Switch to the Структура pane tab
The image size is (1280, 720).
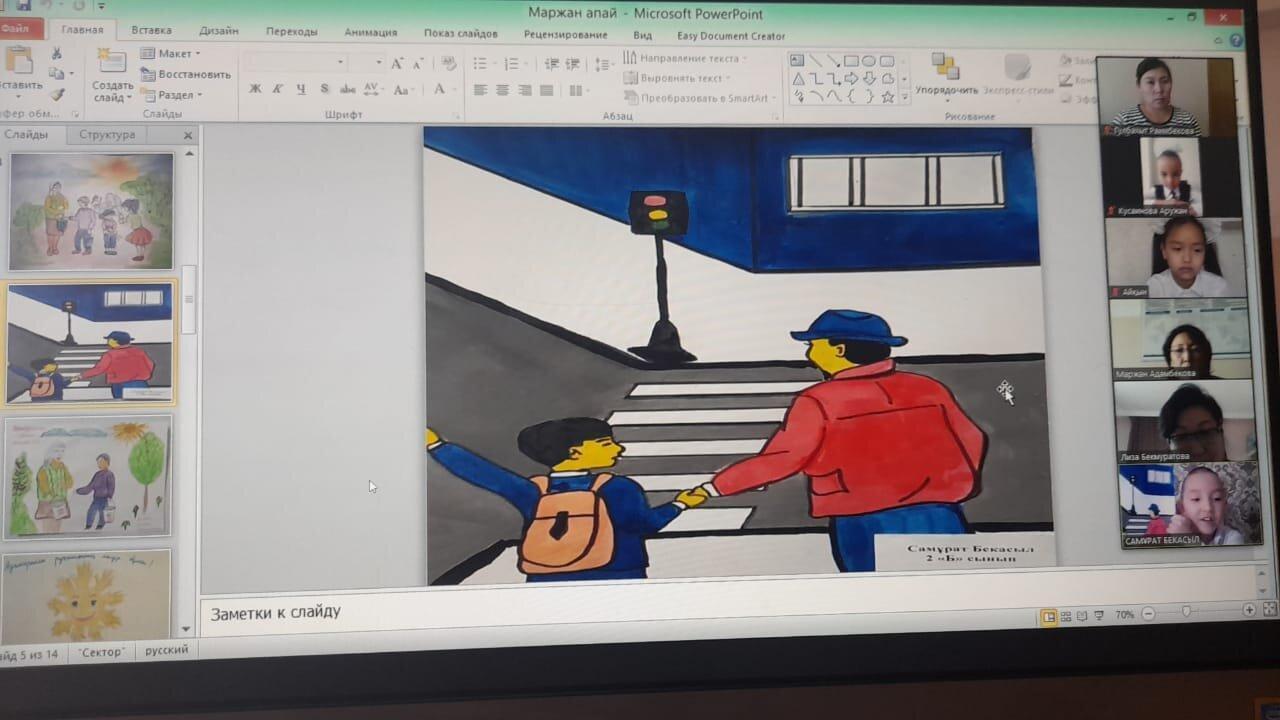[x=107, y=135]
